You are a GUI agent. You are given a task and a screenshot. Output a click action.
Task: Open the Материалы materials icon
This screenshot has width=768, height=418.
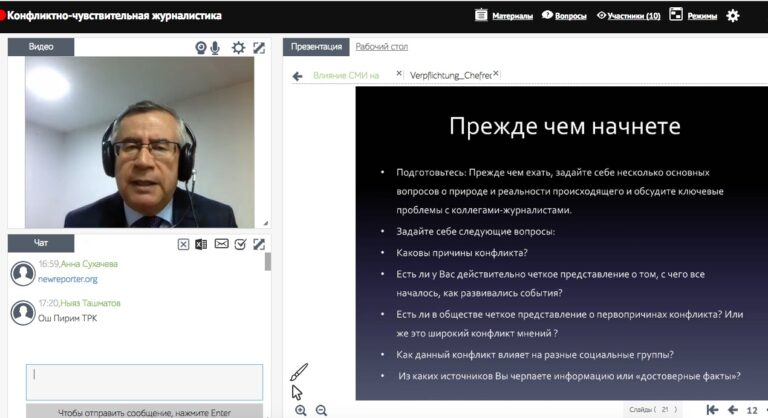point(481,15)
